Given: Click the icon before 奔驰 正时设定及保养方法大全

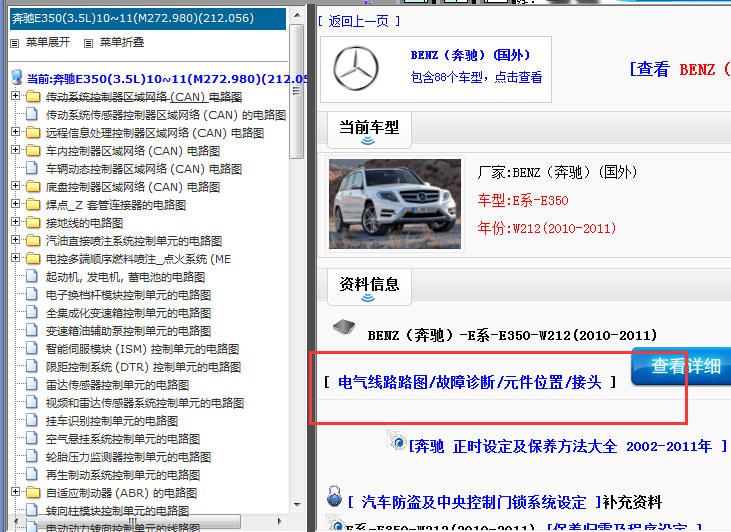Looking at the screenshot, I should [x=398, y=441].
